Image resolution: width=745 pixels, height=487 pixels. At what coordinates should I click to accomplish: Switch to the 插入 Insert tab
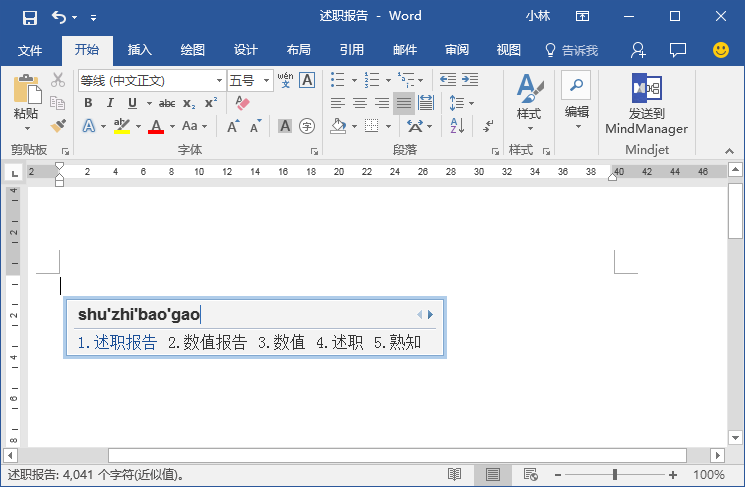click(x=139, y=50)
